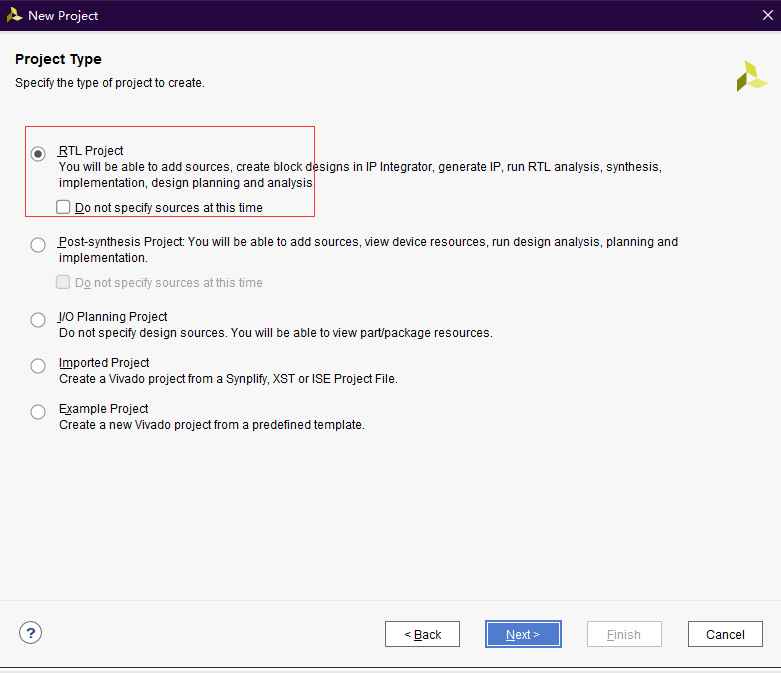Click 'Create a new Vivado project from a predefined template.'
Viewport: 781px width, 675px height.
212,425
